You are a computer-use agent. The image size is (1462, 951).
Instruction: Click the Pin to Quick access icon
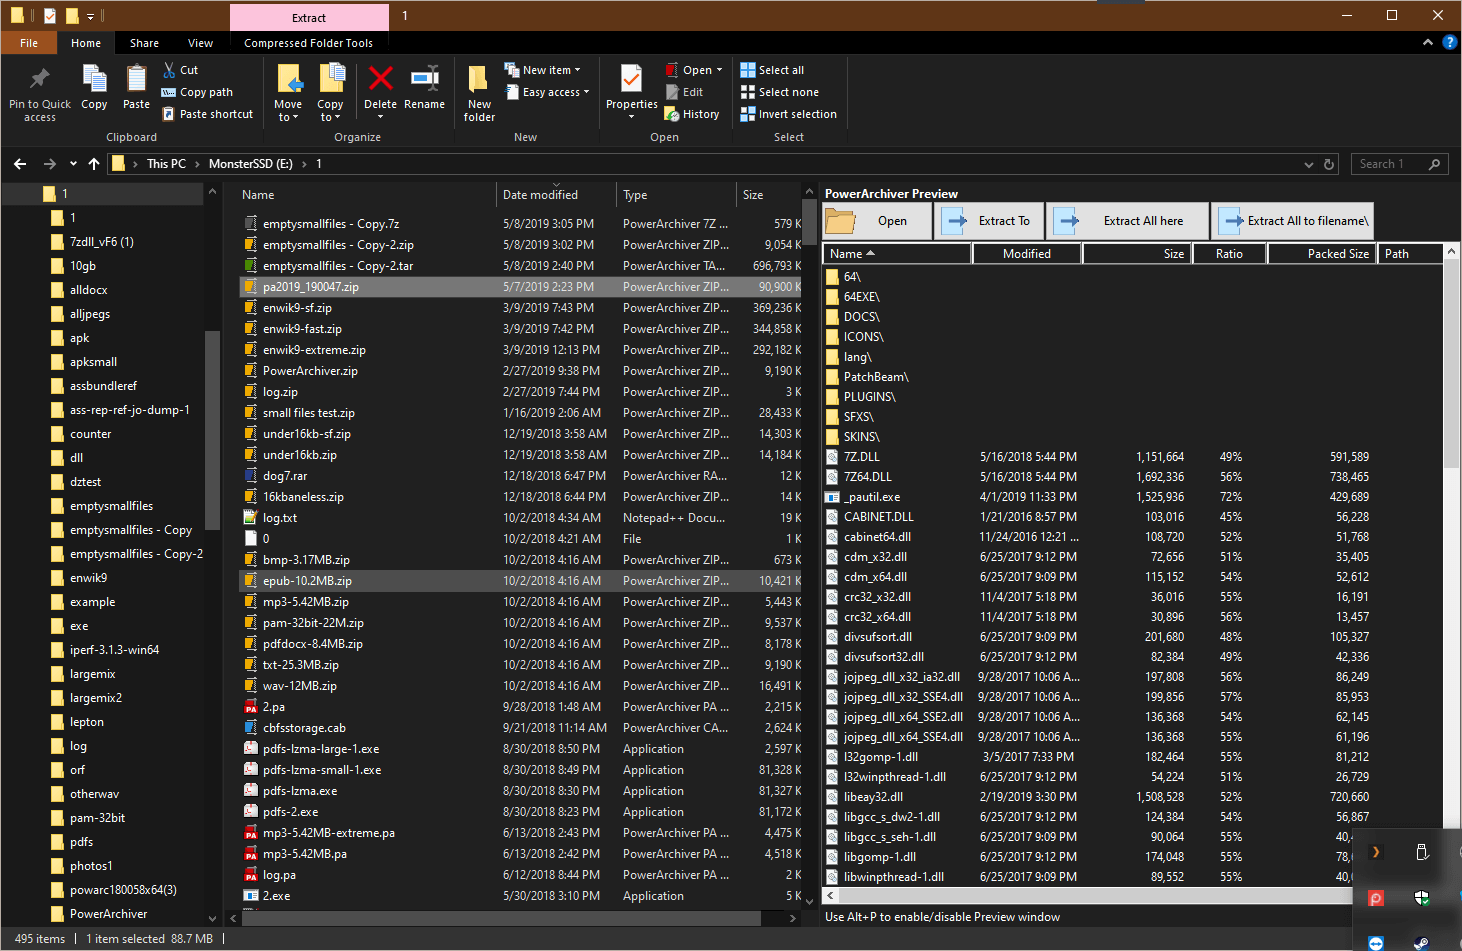point(40,79)
